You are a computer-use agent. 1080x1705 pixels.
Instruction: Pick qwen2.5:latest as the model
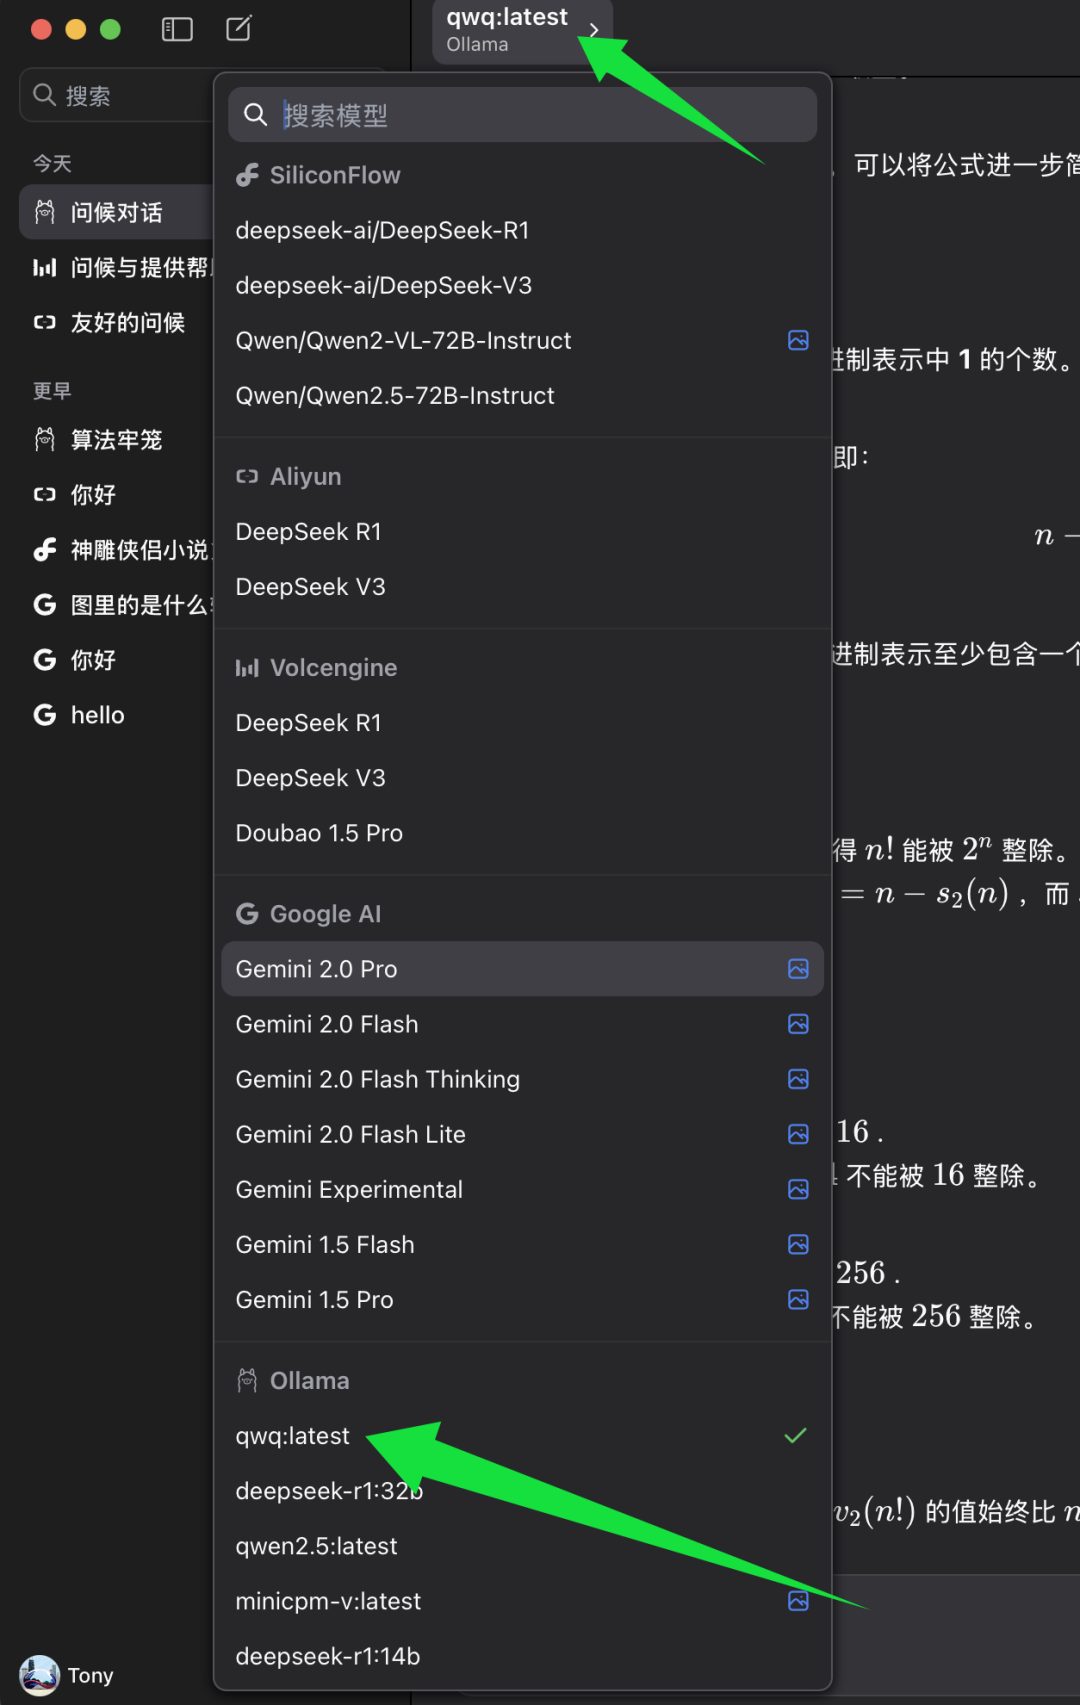tap(316, 1546)
